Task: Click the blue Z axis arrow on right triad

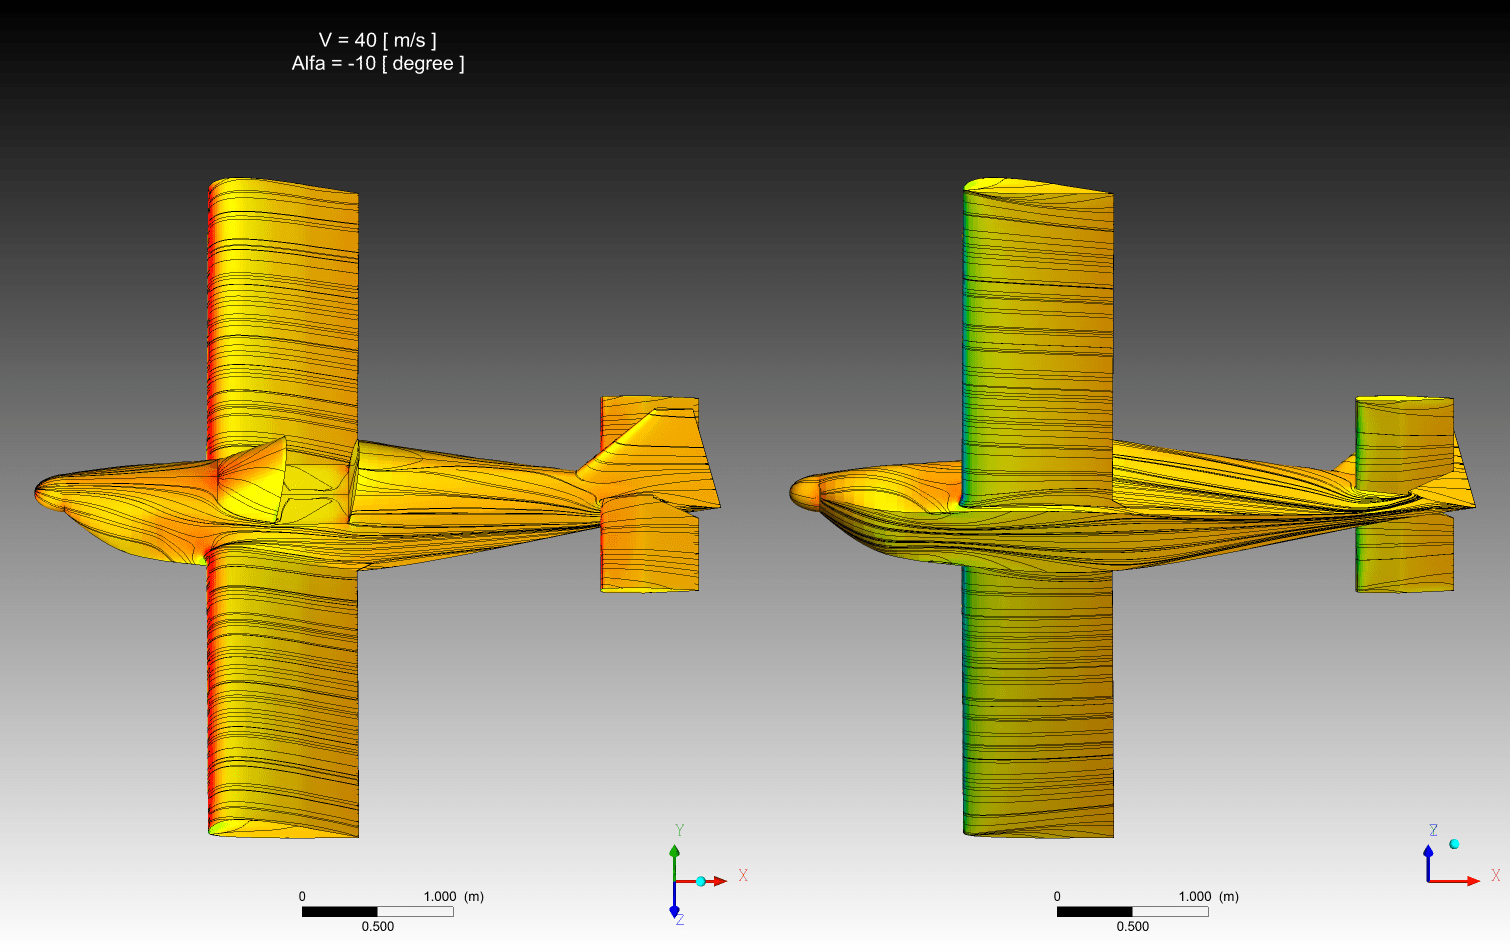Action: click(x=1428, y=853)
